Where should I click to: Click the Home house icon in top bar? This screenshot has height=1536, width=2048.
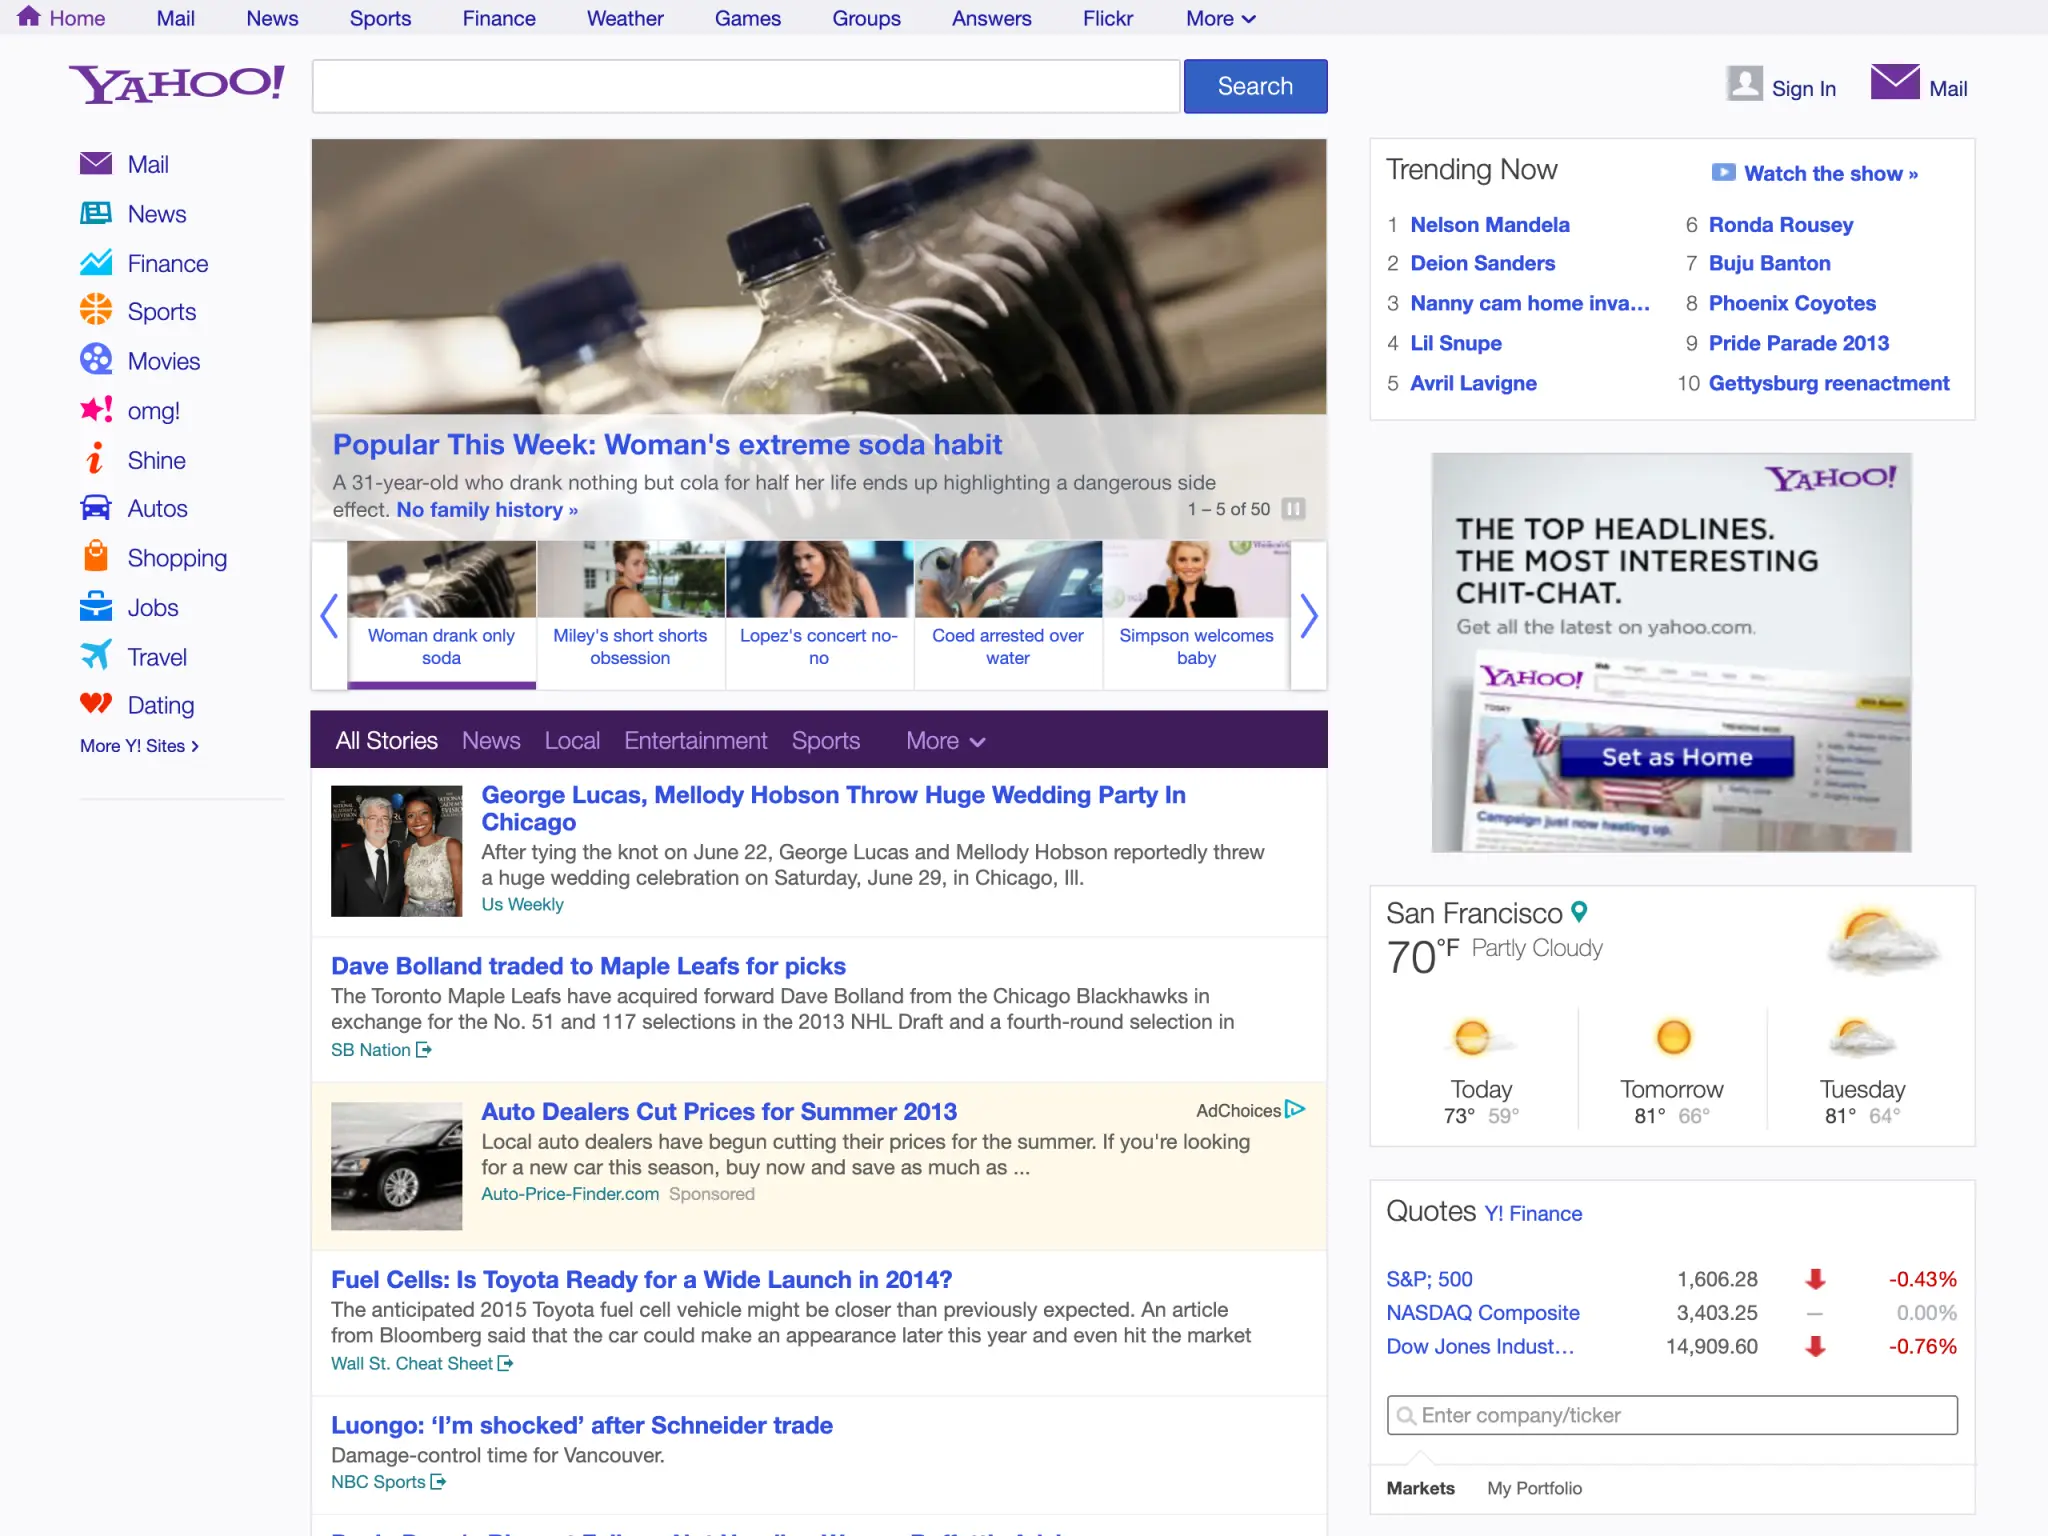pyautogui.click(x=29, y=16)
